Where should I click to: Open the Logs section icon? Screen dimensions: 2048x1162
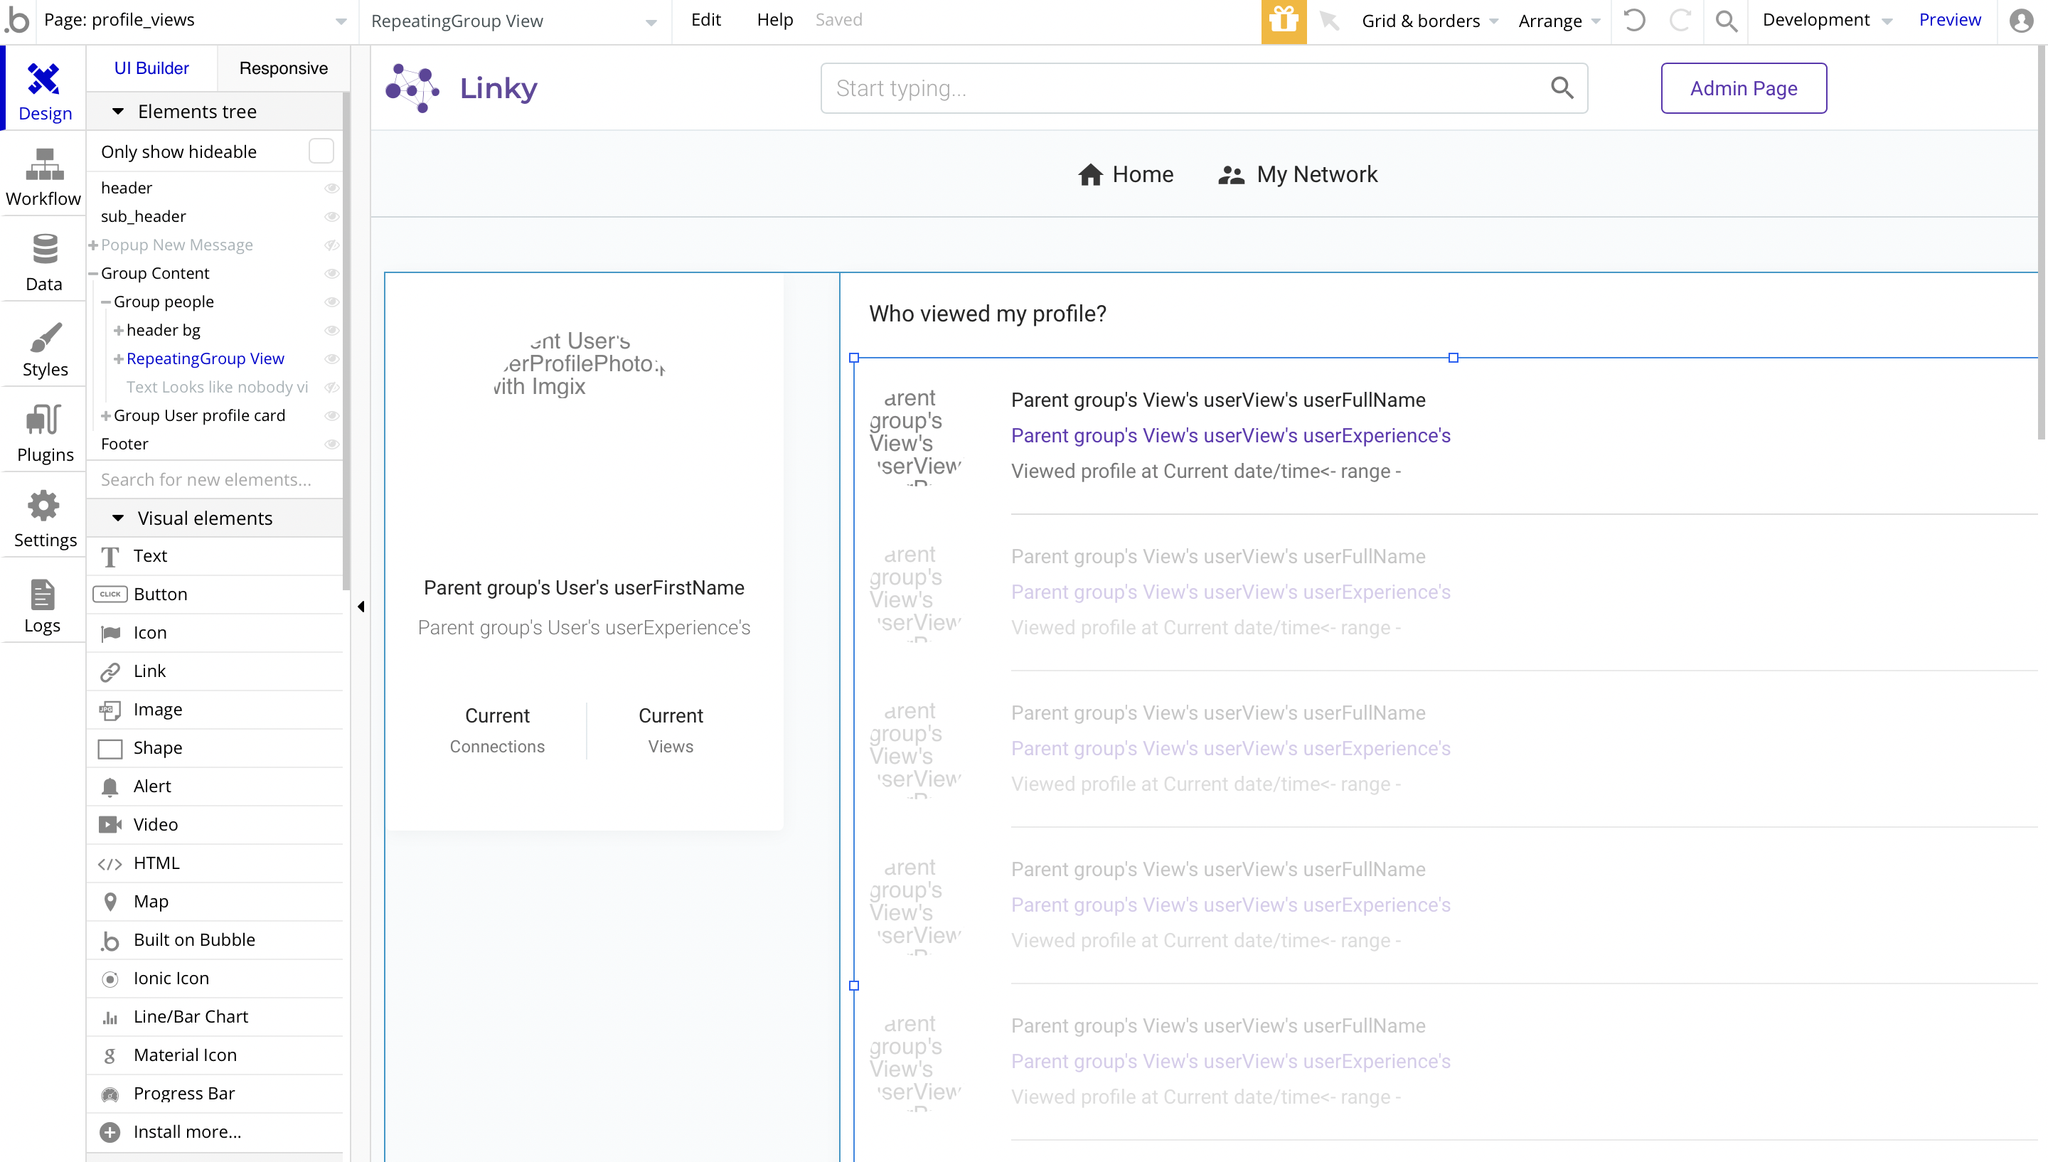click(x=42, y=595)
